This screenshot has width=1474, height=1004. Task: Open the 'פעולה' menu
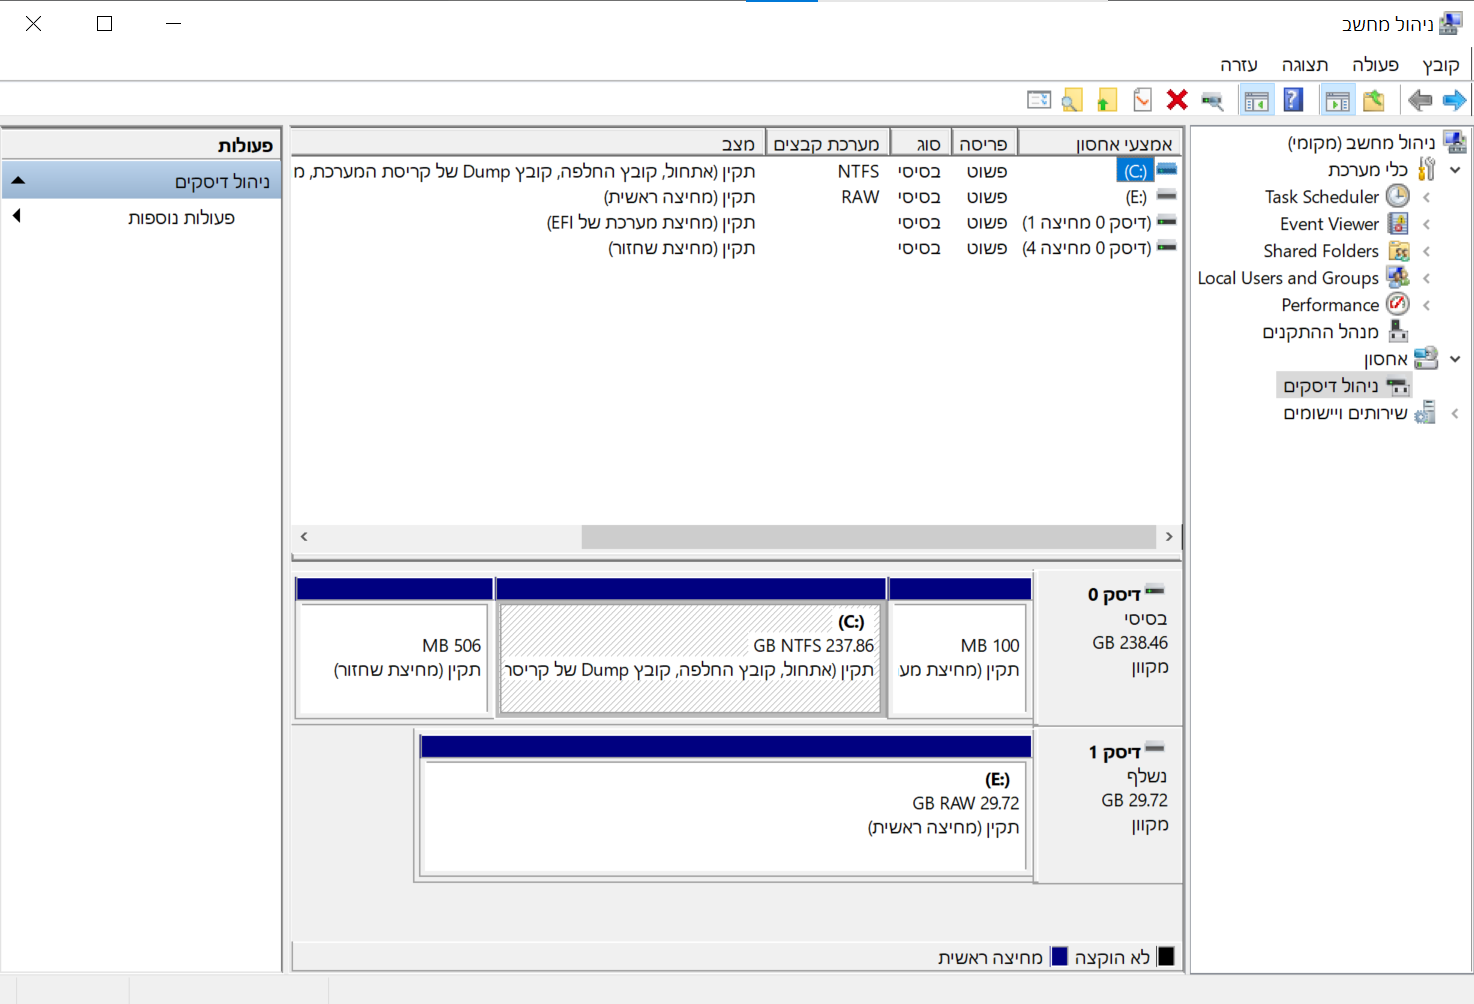[1375, 65]
